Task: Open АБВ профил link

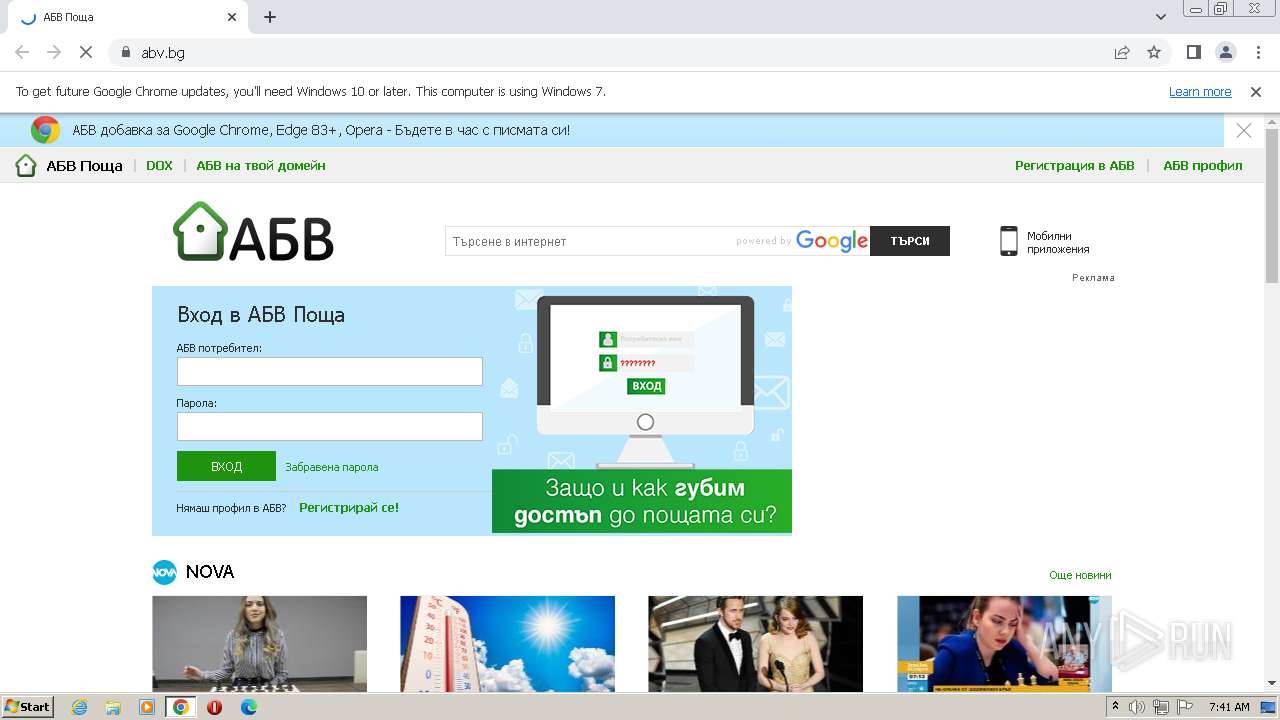Action: (1203, 166)
